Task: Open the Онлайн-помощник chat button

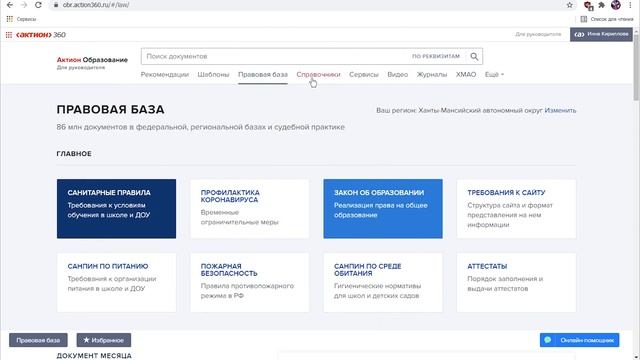Action: point(580,340)
